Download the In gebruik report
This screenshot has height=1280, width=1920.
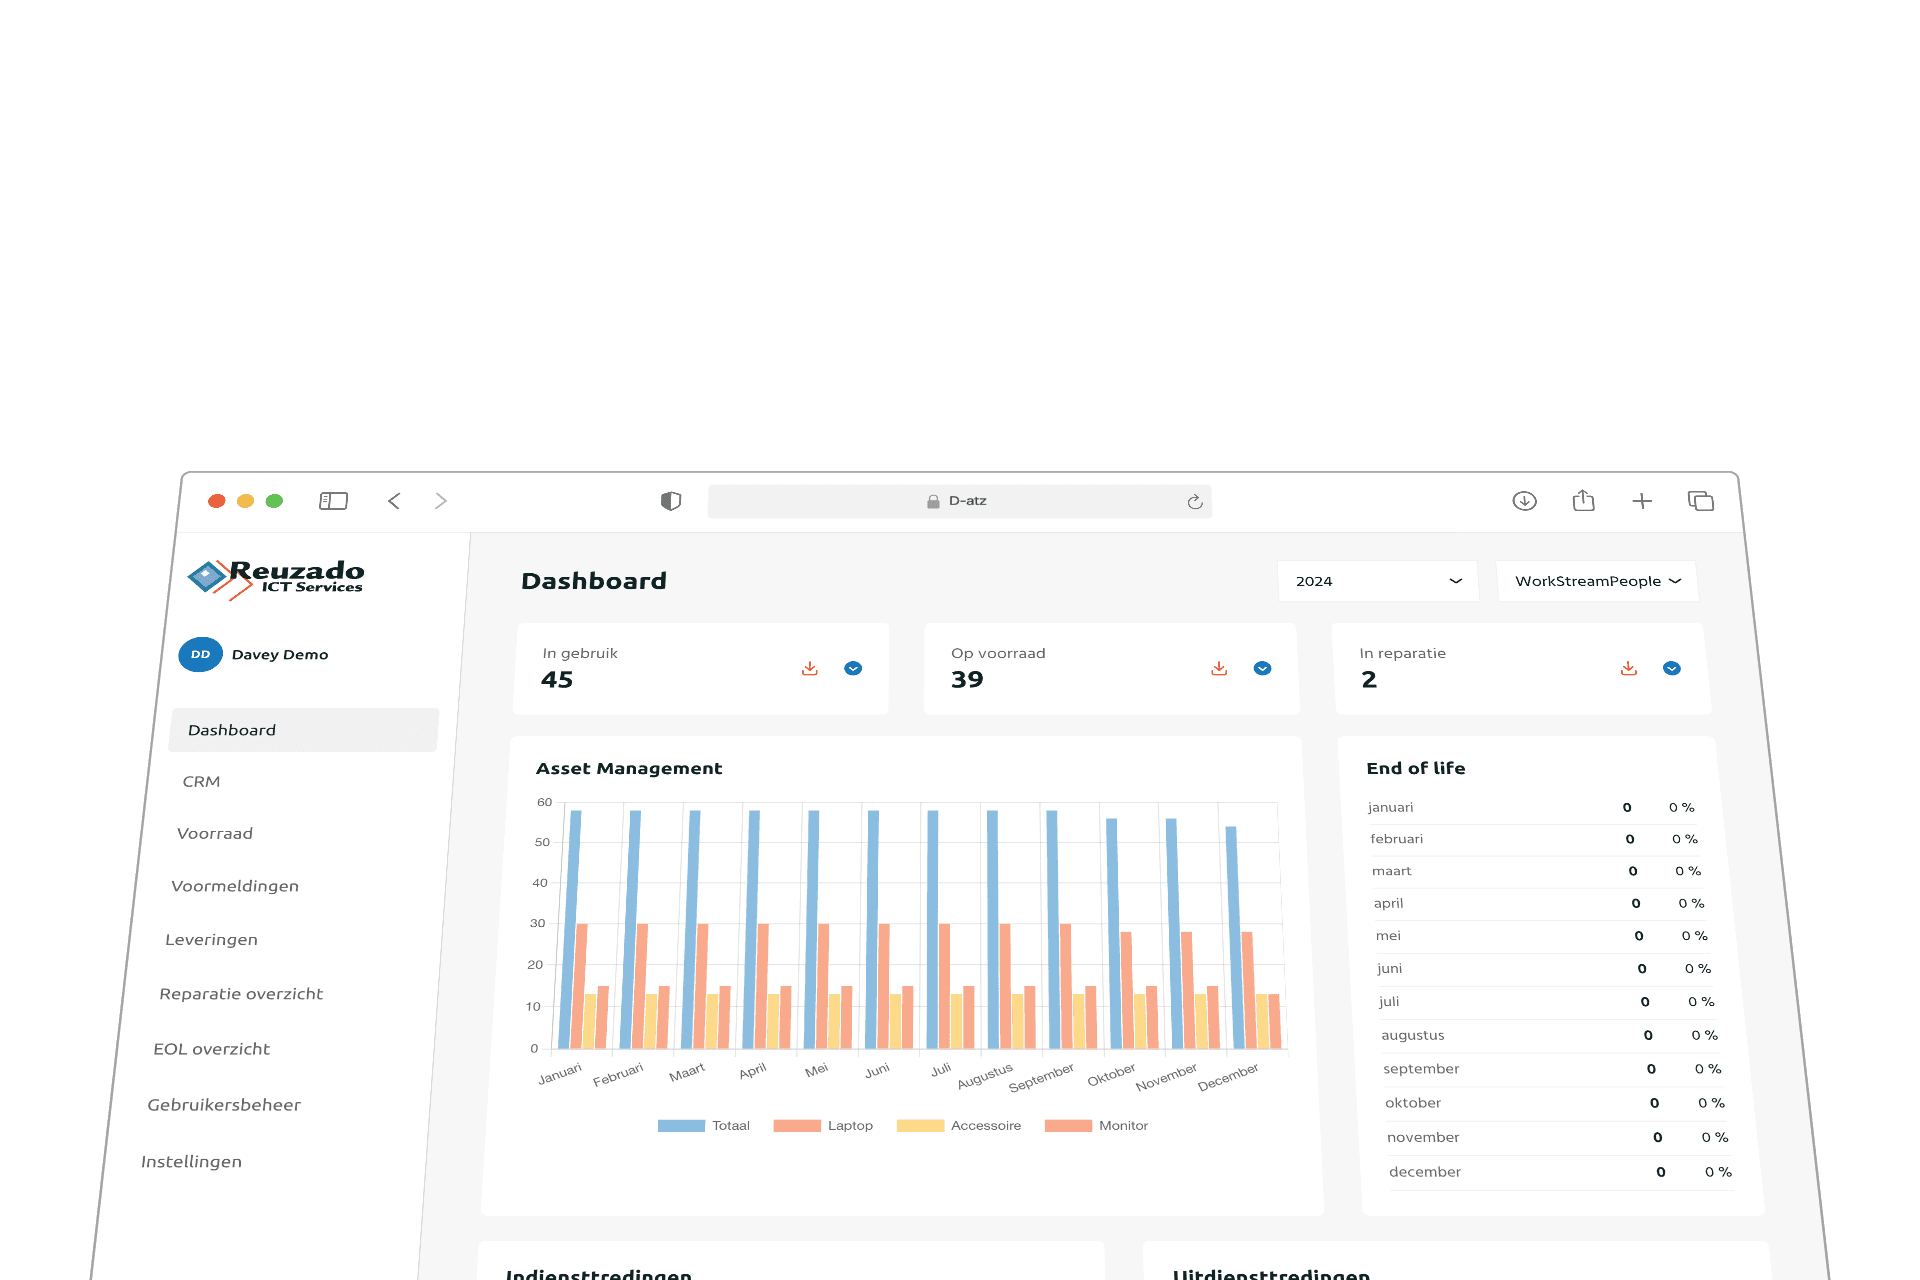point(810,668)
